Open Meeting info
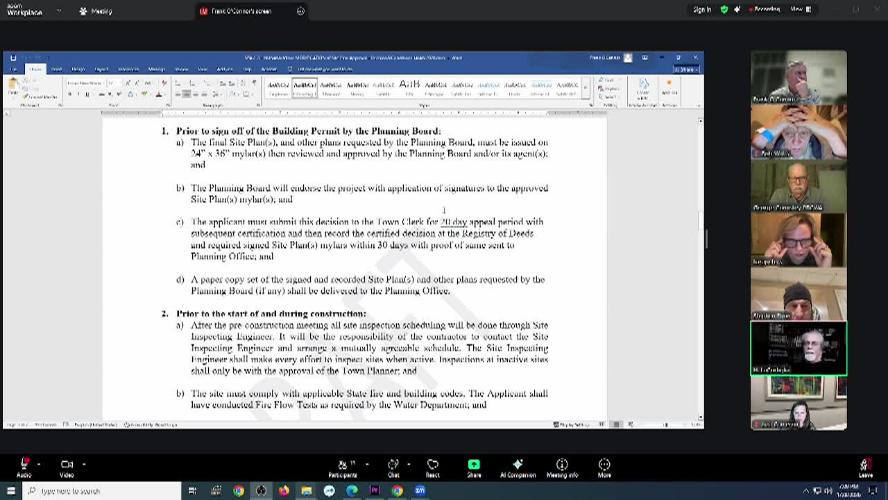Screen dimensions: 888x500 (x=562, y=466)
